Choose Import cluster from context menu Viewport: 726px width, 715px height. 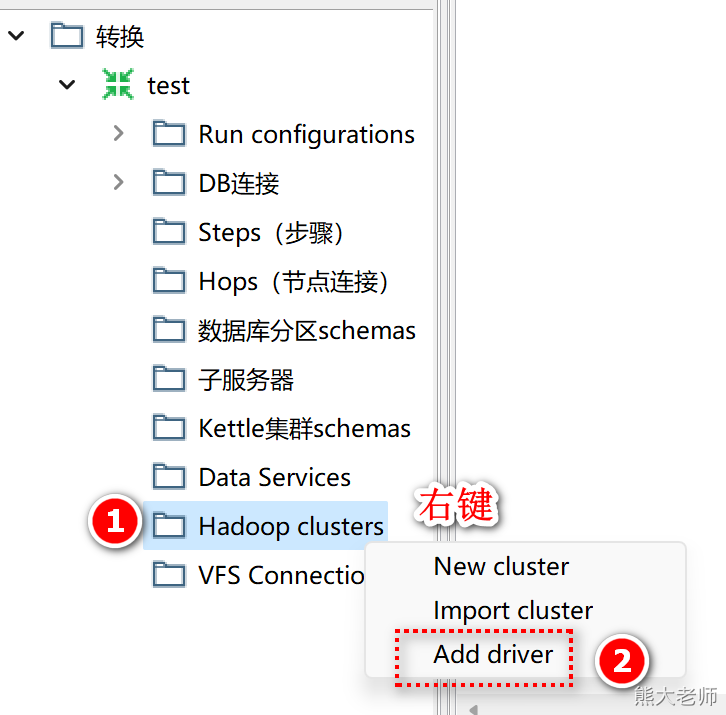(513, 610)
